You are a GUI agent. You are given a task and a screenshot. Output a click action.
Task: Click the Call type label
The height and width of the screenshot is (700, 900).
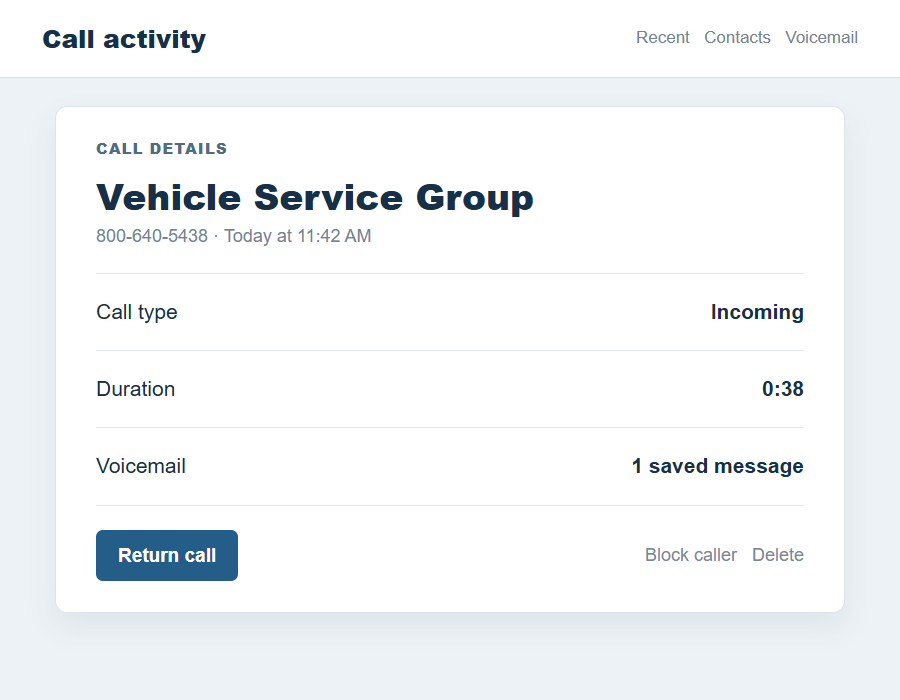(137, 312)
